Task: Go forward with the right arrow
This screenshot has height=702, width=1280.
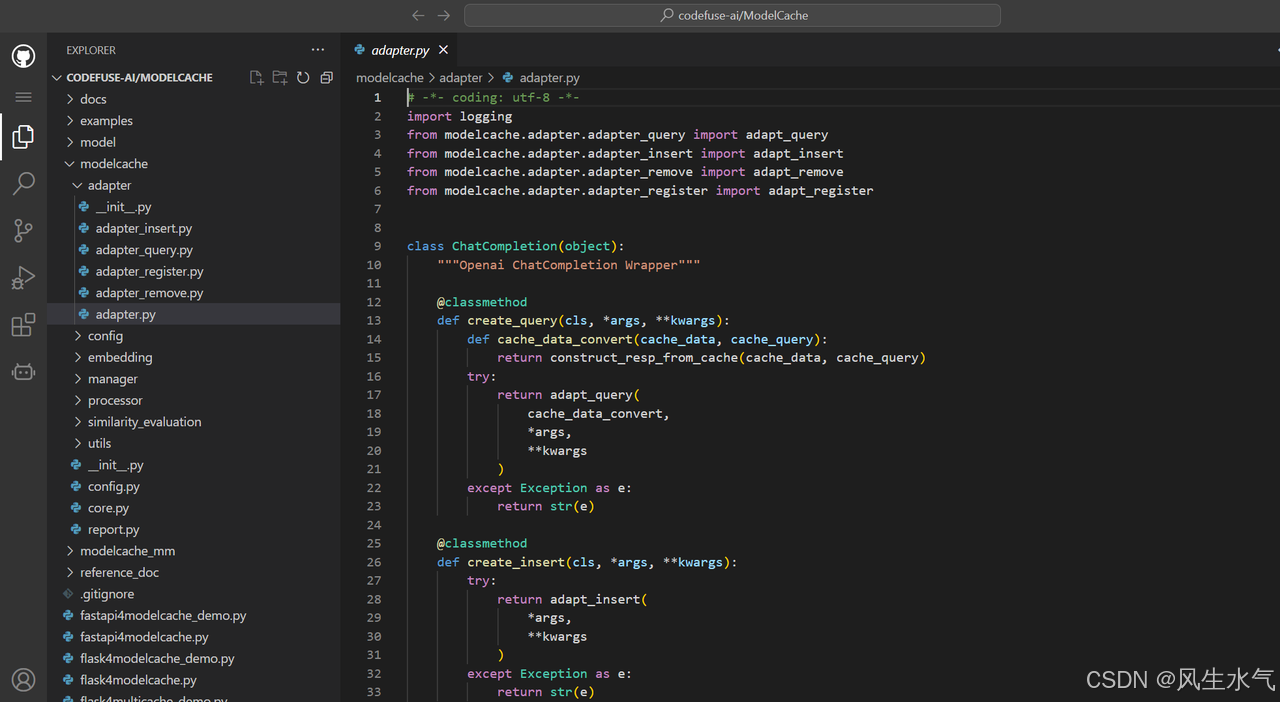Action: tap(444, 15)
